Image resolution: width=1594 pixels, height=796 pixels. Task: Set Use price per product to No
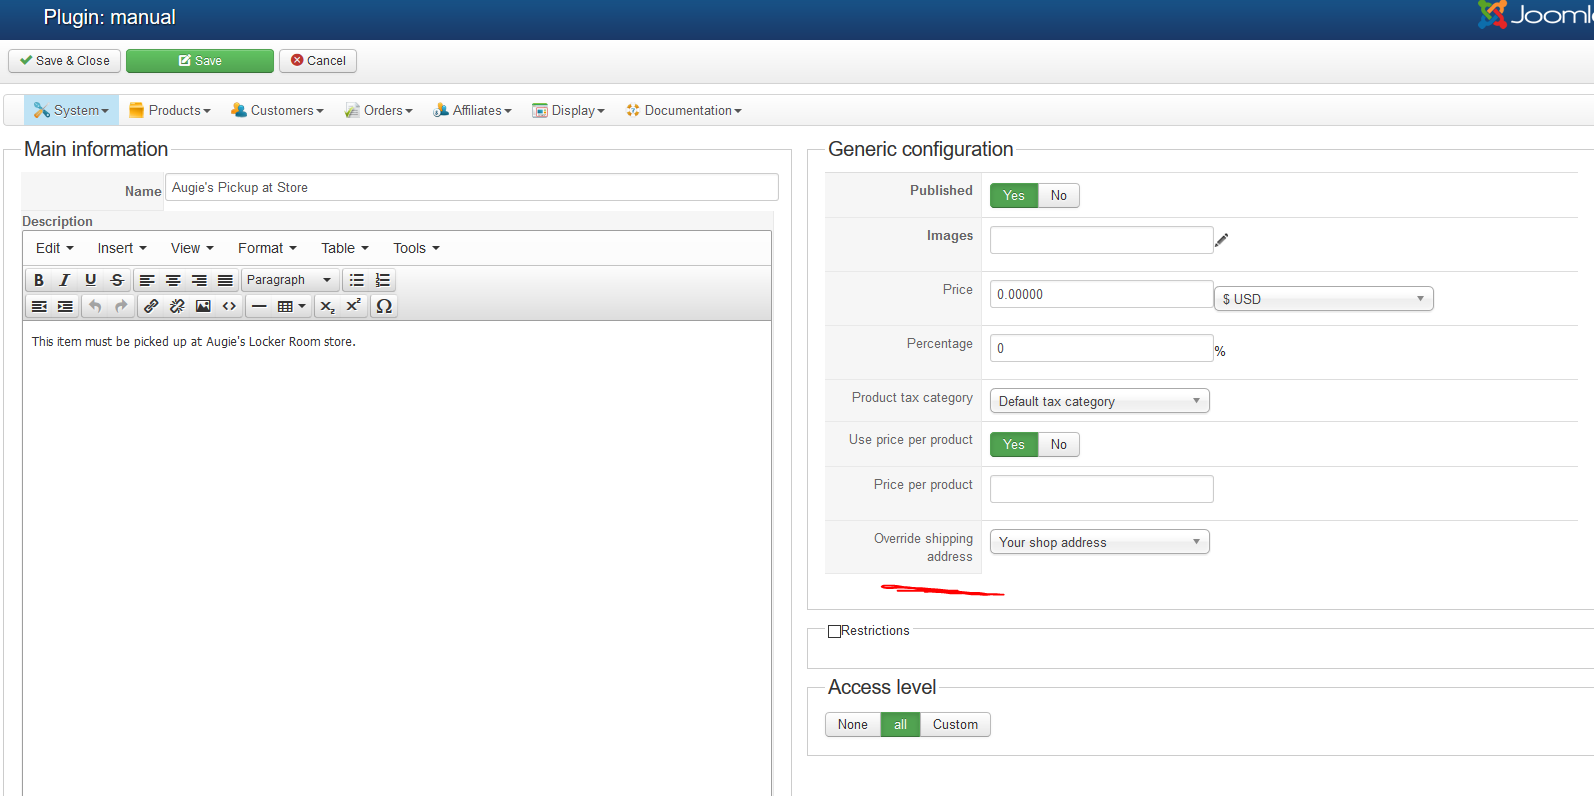[x=1058, y=445]
